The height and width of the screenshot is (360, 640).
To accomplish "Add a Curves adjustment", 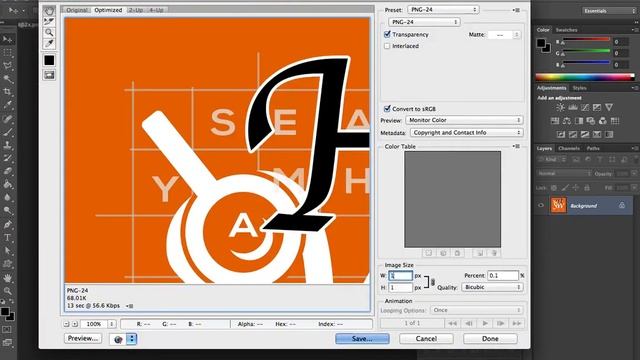I will pyautogui.click(x=585, y=107).
